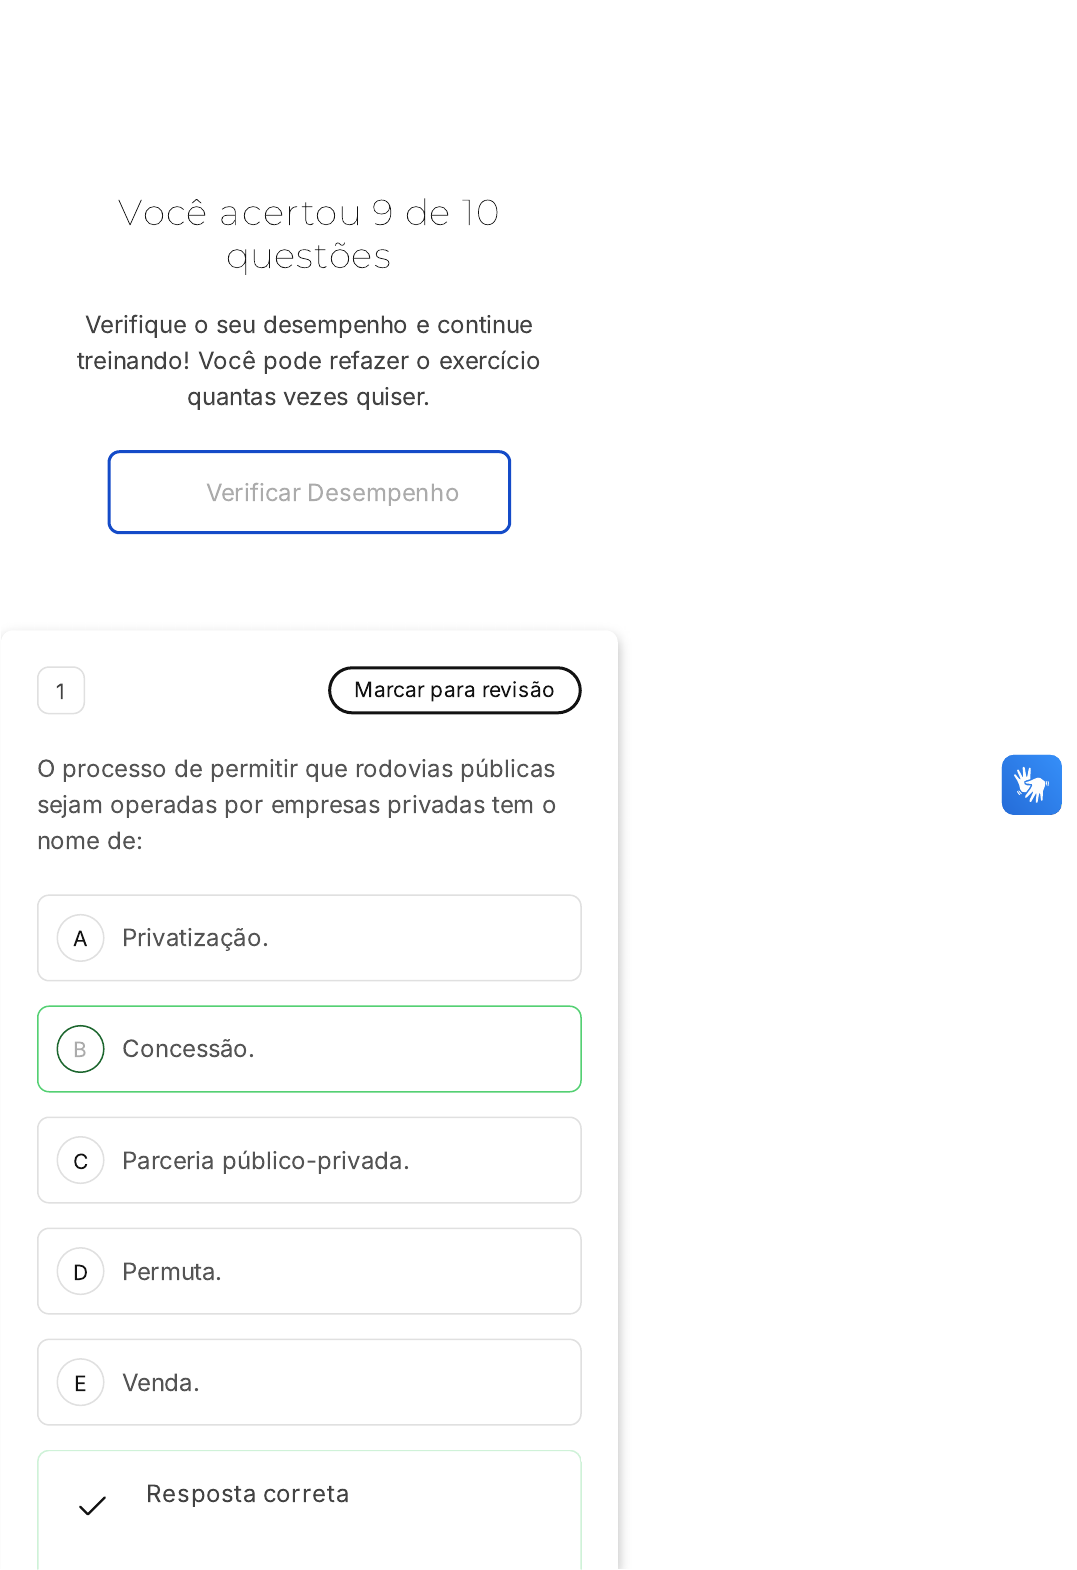Choose the answer Concessão
The image size is (1077, 1570).
tap(188, 1049)
